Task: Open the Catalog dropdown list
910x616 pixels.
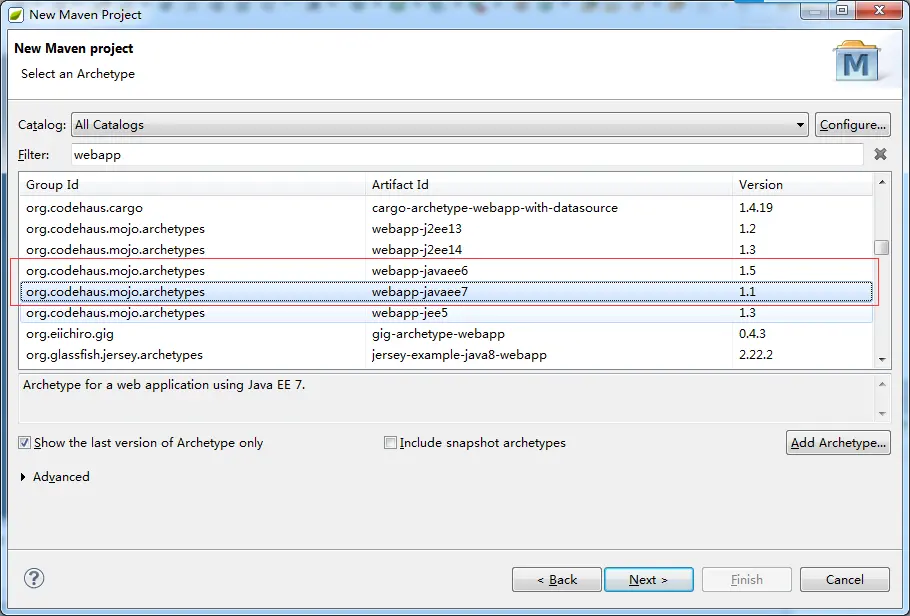Action: tap(439, 125)
